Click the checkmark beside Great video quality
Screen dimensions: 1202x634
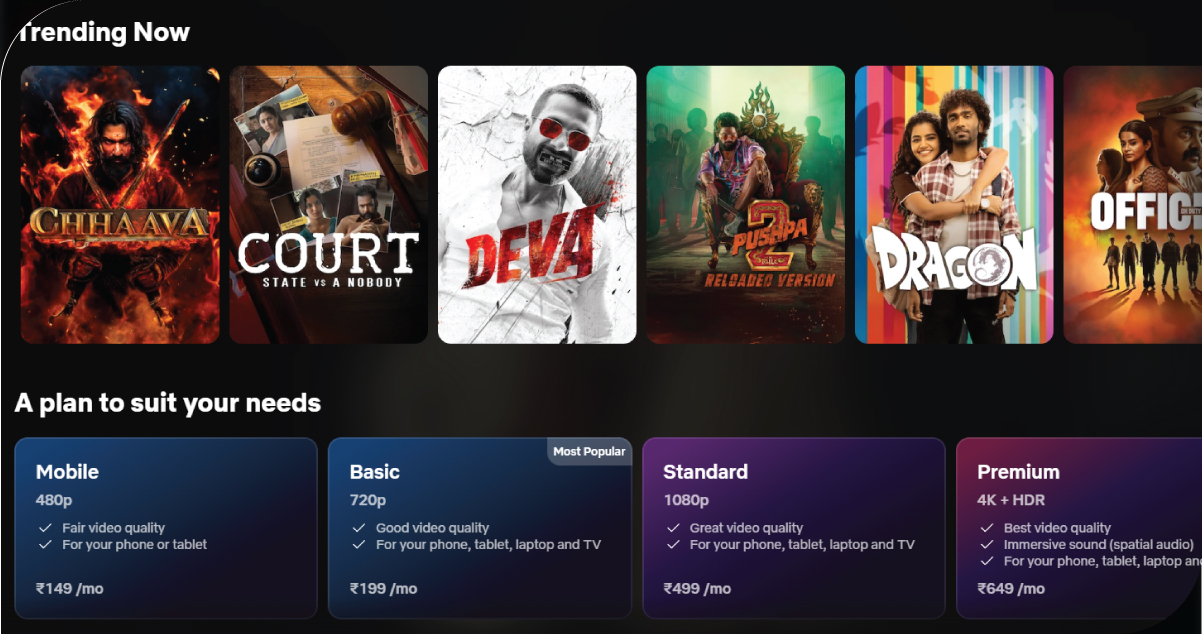pyautogui.click(x=672, y=528)
